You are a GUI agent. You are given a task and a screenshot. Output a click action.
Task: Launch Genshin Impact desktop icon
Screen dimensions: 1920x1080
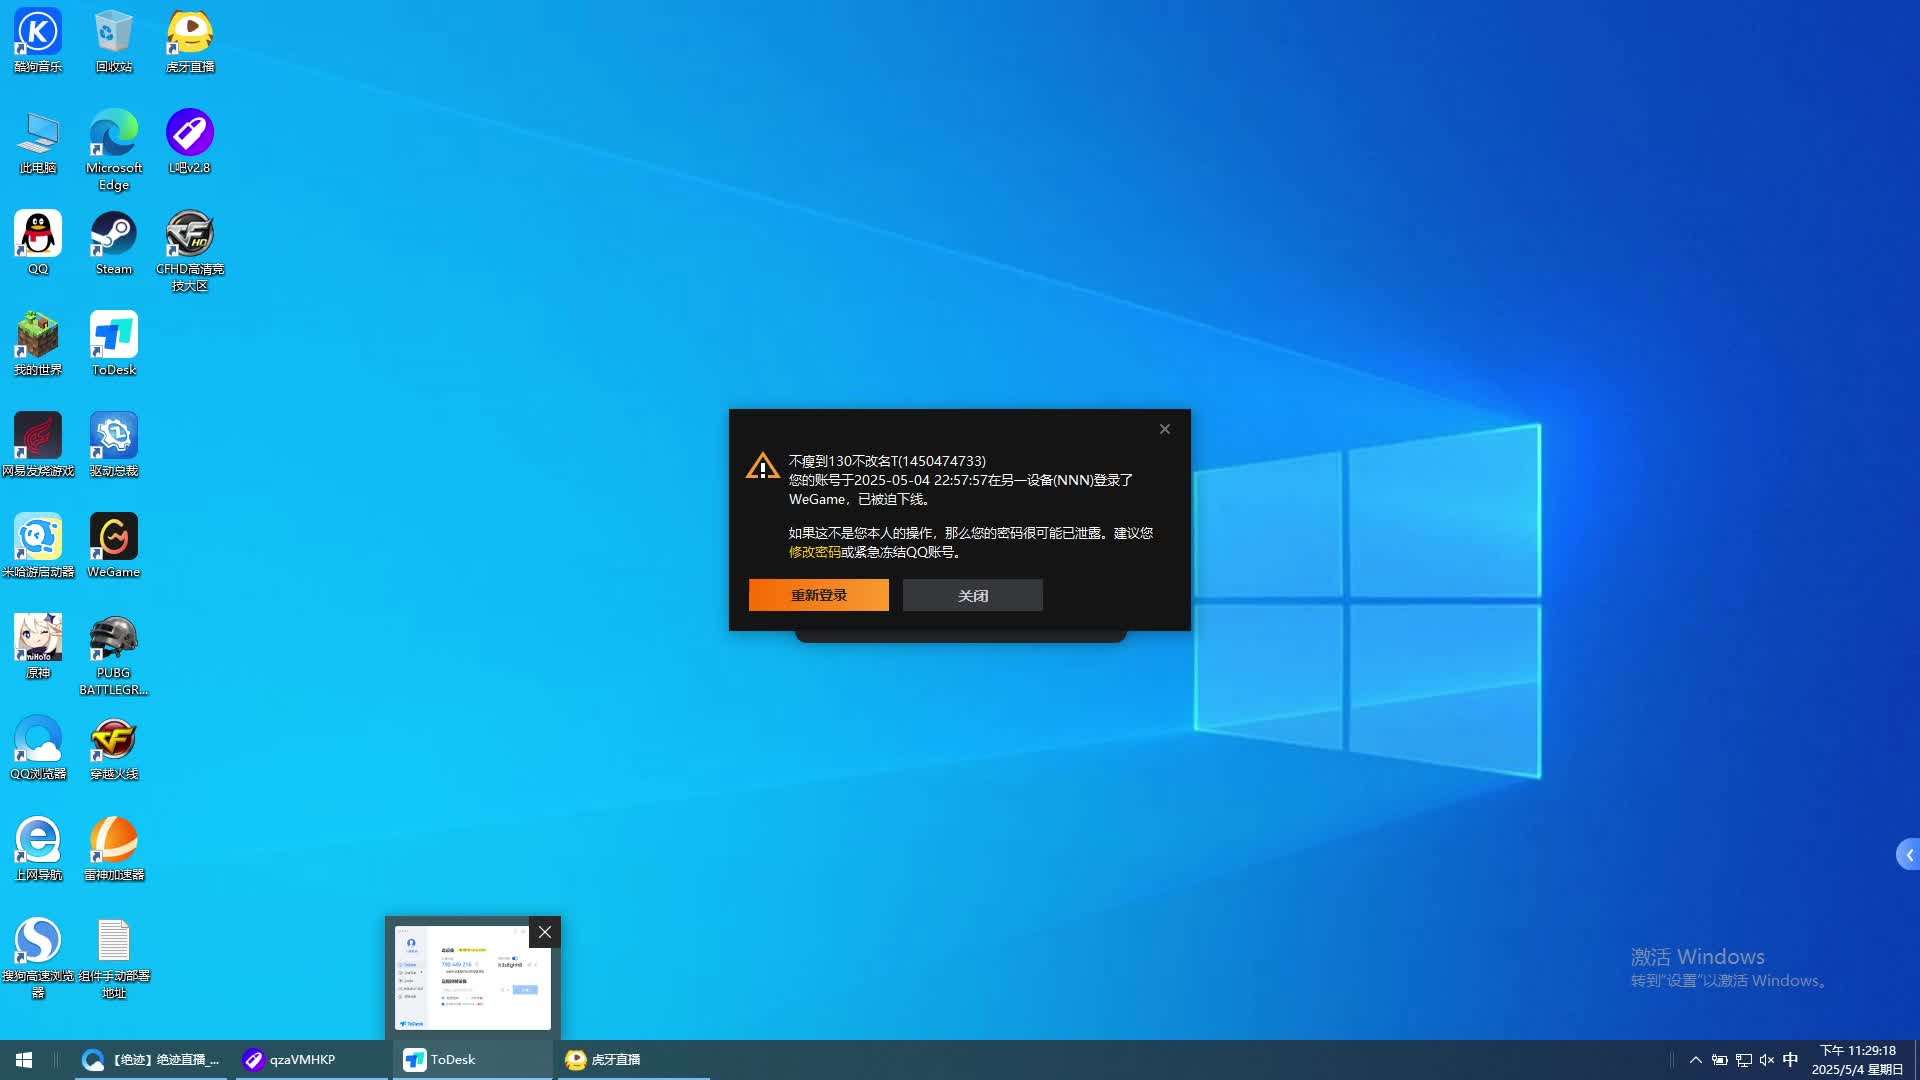click(x=38, y=647)
